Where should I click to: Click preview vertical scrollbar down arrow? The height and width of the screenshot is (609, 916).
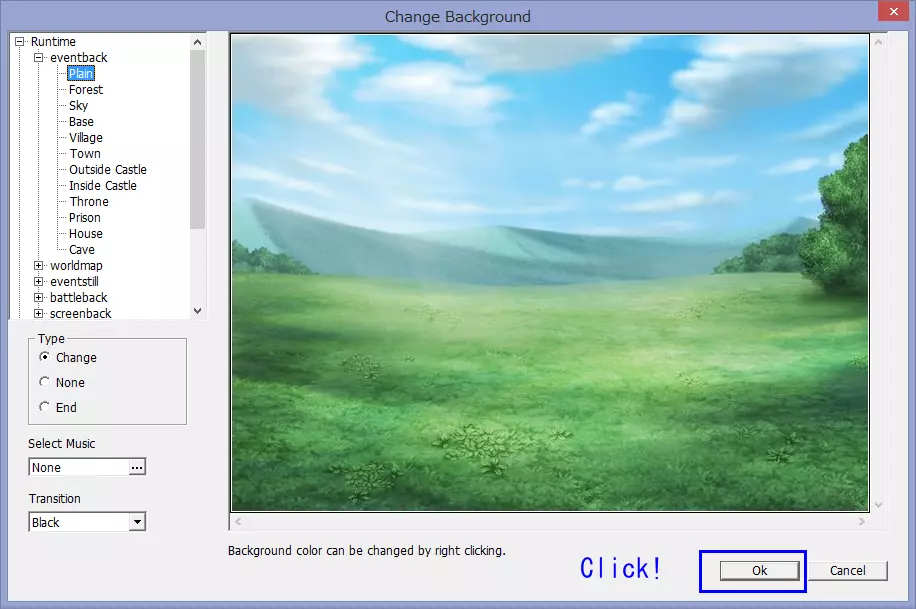pos(878,504)
